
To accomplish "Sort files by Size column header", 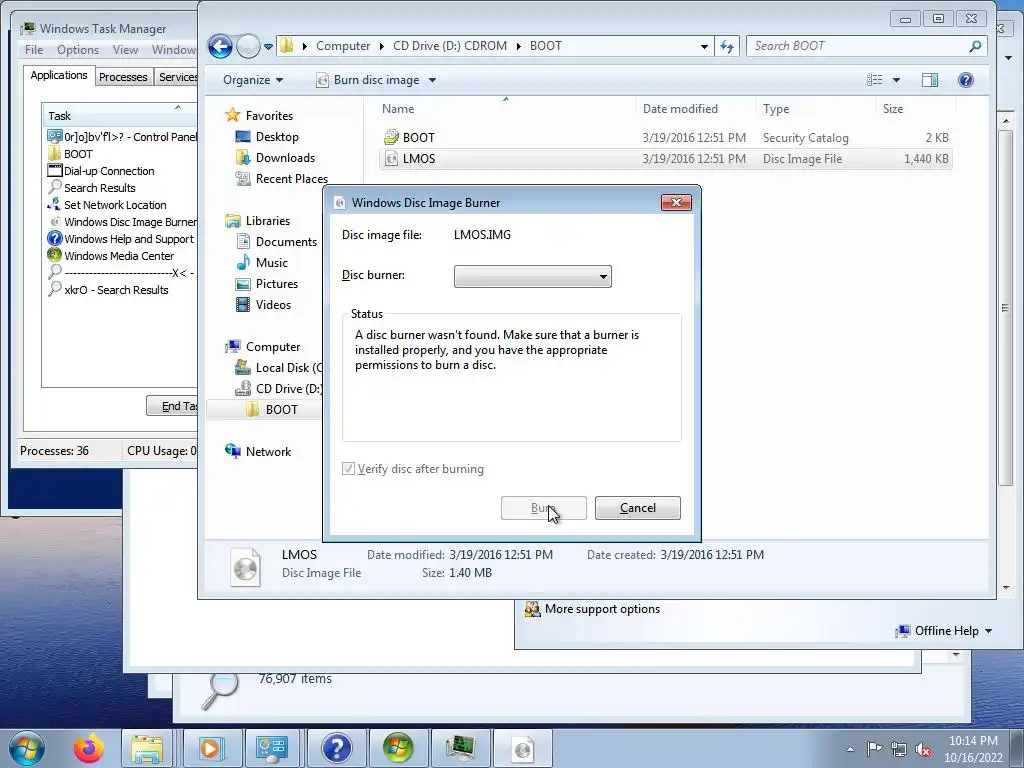I will pos(914,108).
